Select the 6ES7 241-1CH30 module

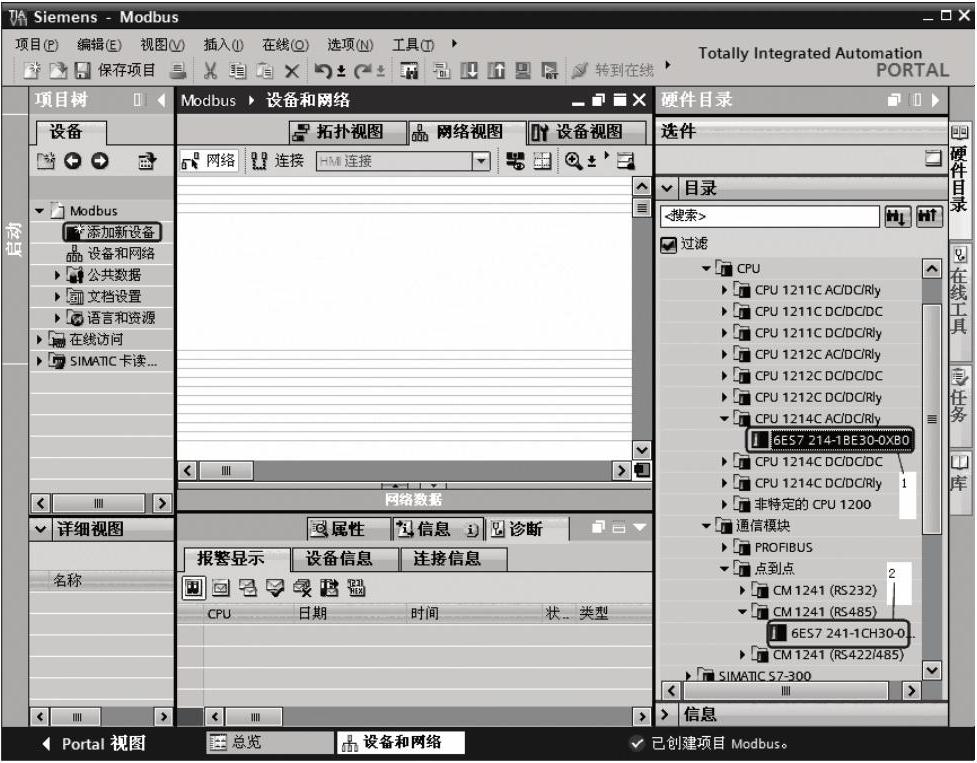(x=839, y=633)
